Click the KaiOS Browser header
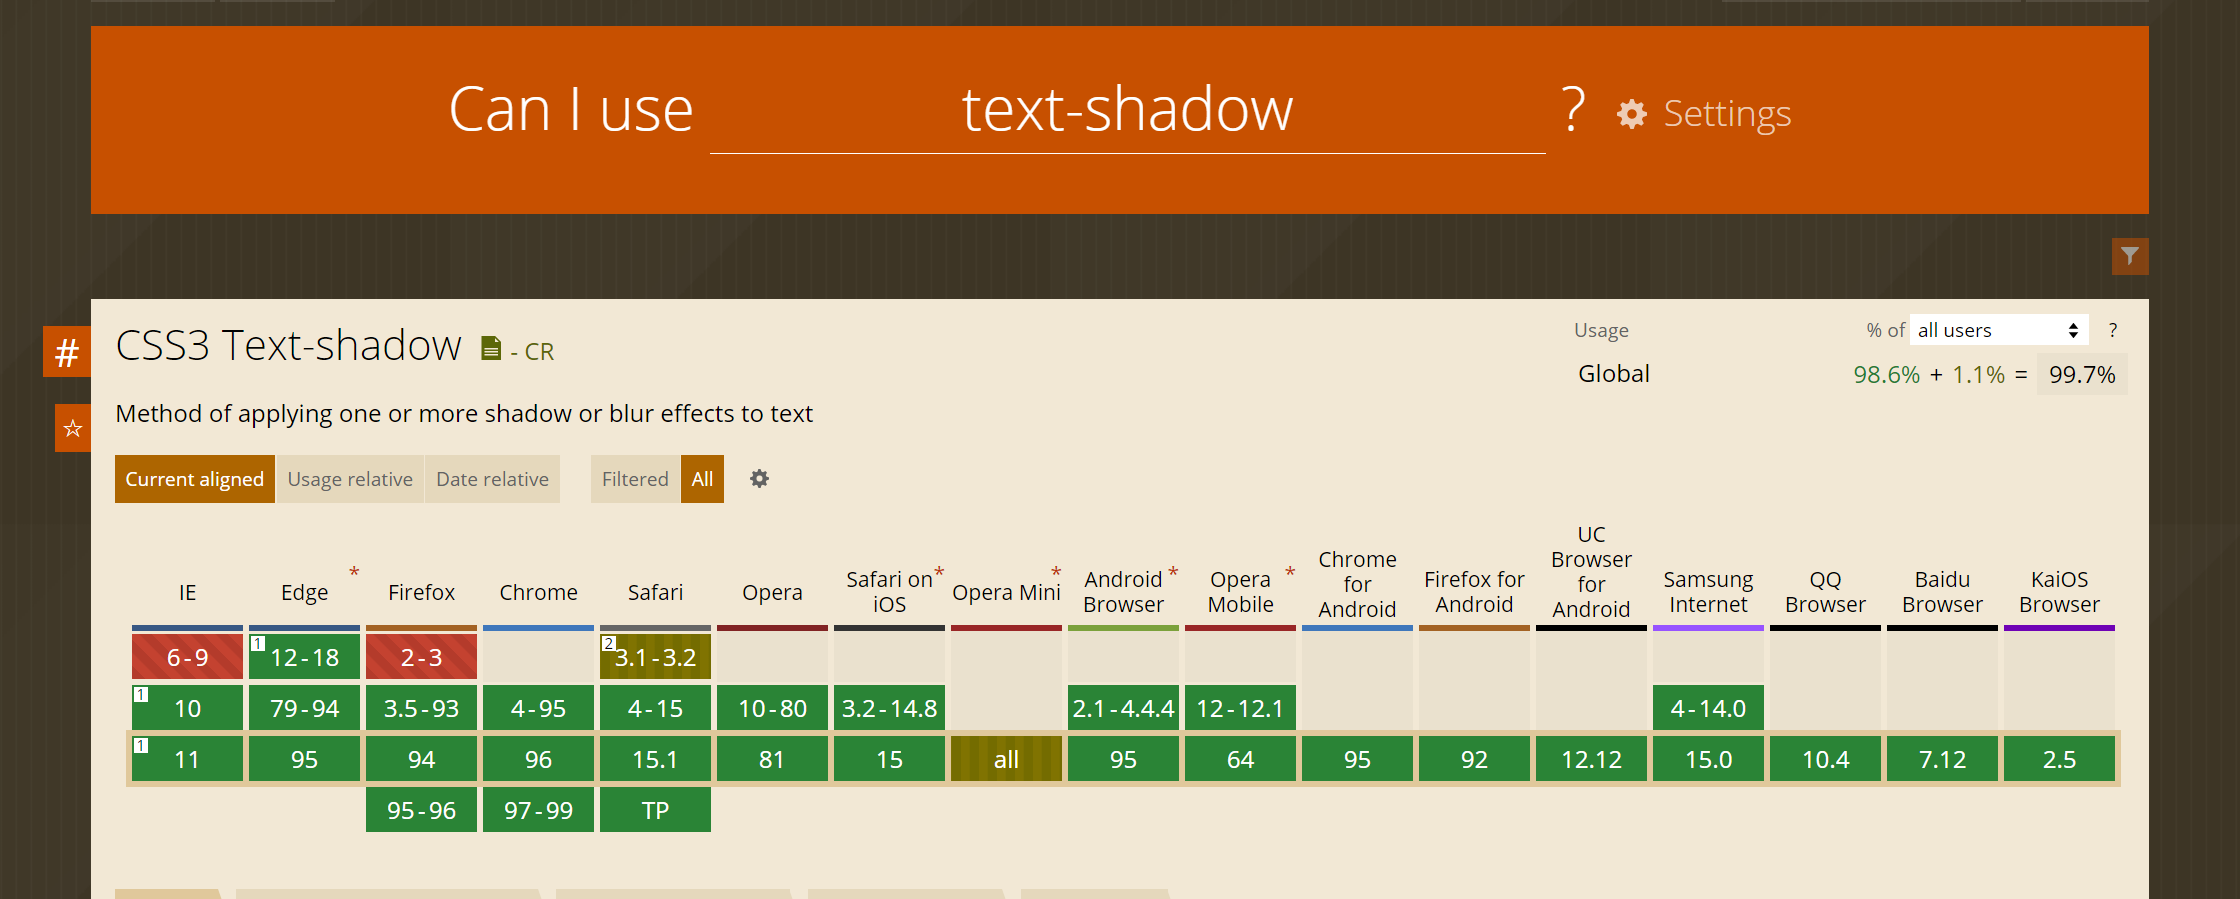Viewport: 2240px width, 899px height. pos(2059,592)
